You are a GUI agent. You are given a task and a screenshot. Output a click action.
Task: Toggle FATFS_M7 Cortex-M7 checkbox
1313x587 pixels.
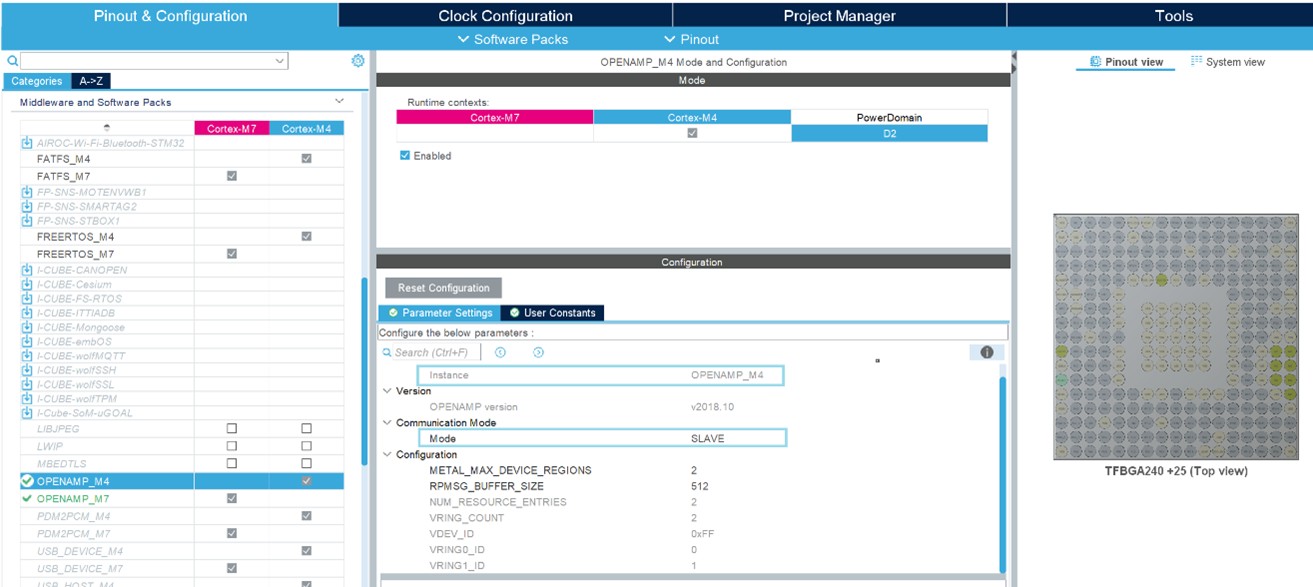click(232, 176)
